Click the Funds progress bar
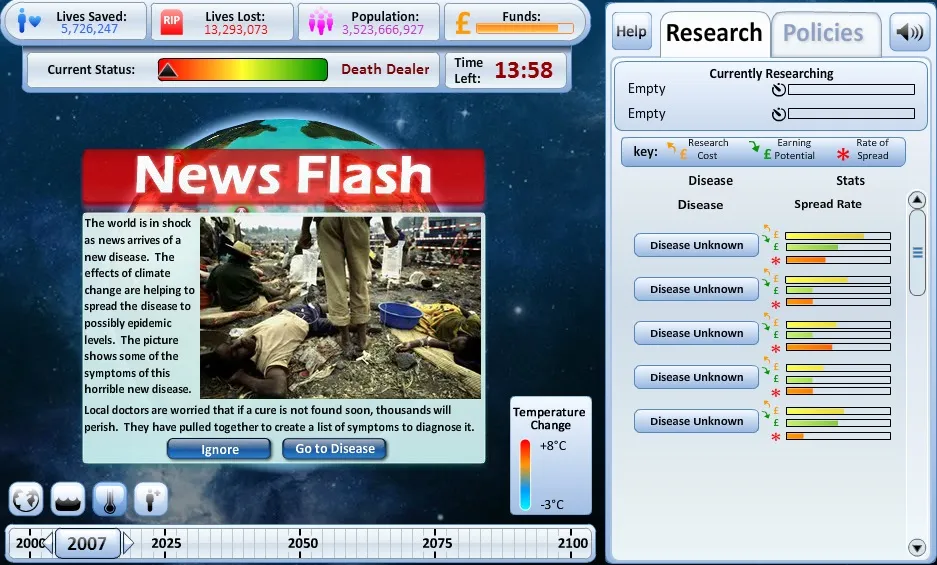 [x=525, y=28]
